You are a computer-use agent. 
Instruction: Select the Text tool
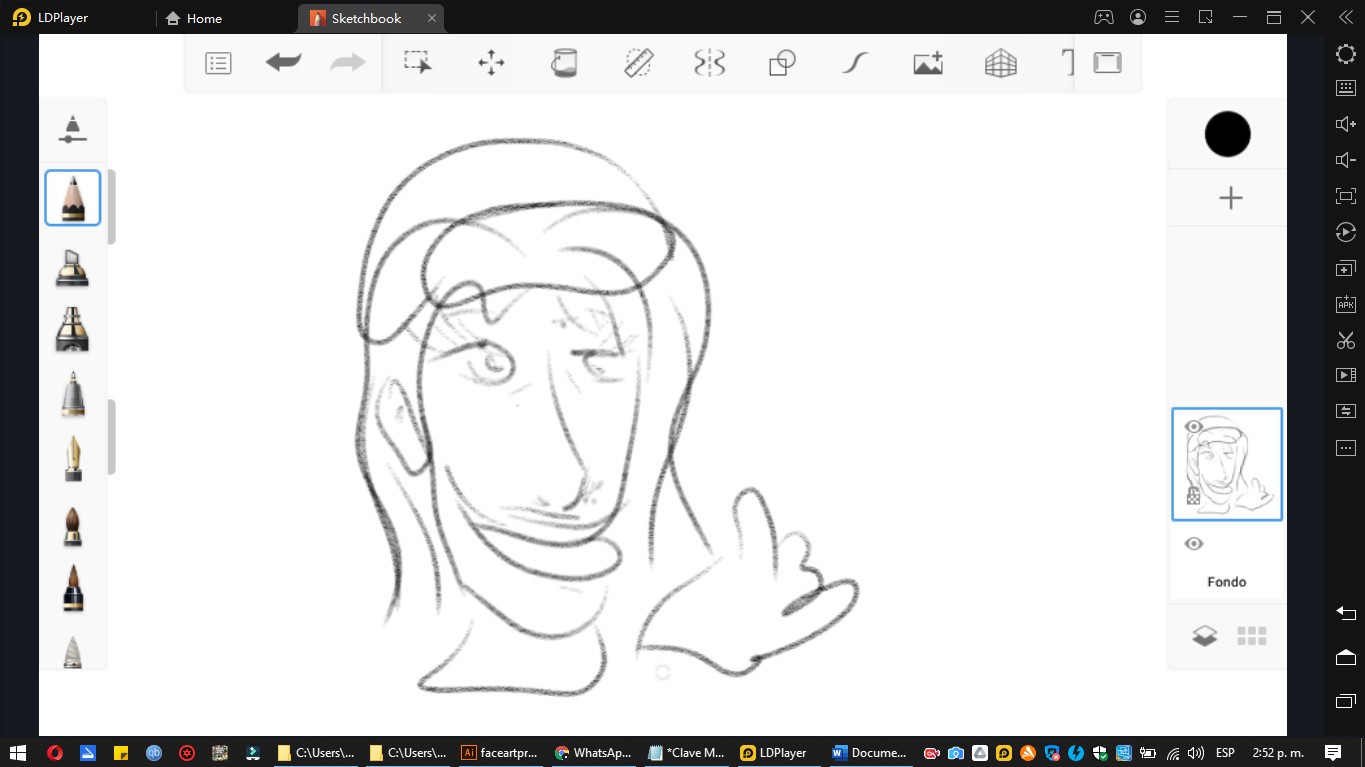click(1067, 63)
